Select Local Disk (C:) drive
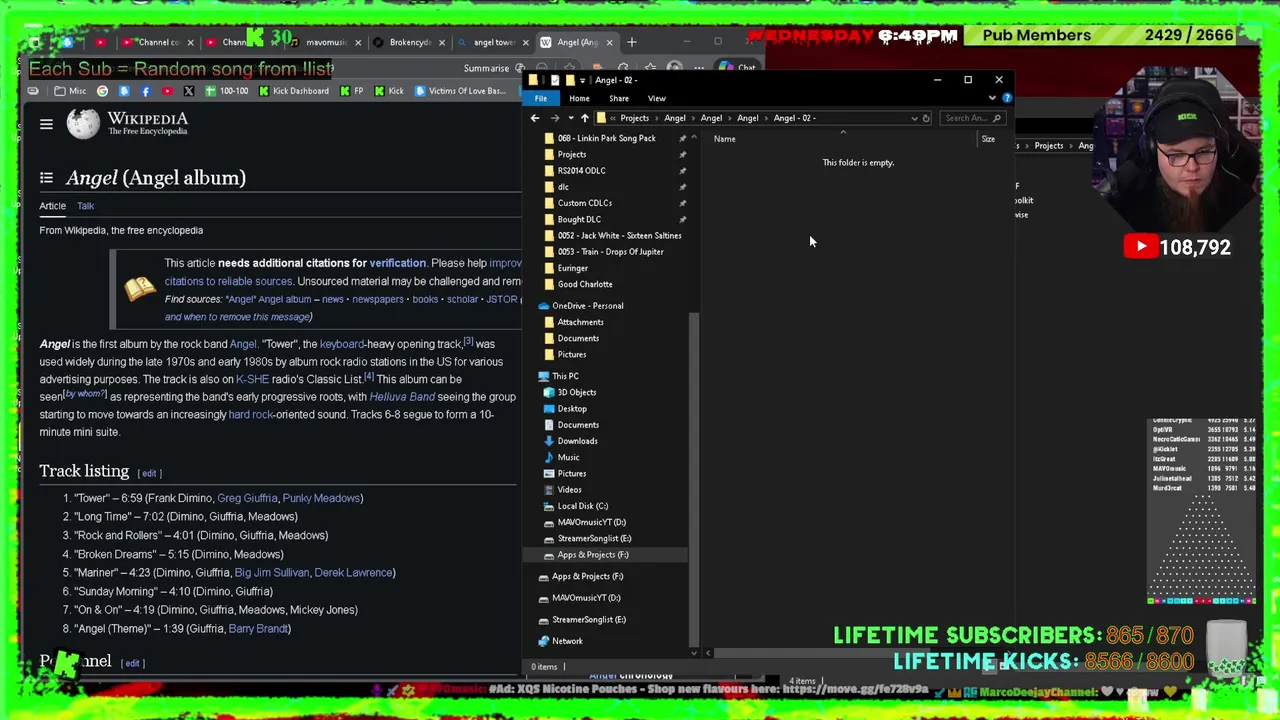The width and height of the screenshot is (1280, 720). pos(582,506)
